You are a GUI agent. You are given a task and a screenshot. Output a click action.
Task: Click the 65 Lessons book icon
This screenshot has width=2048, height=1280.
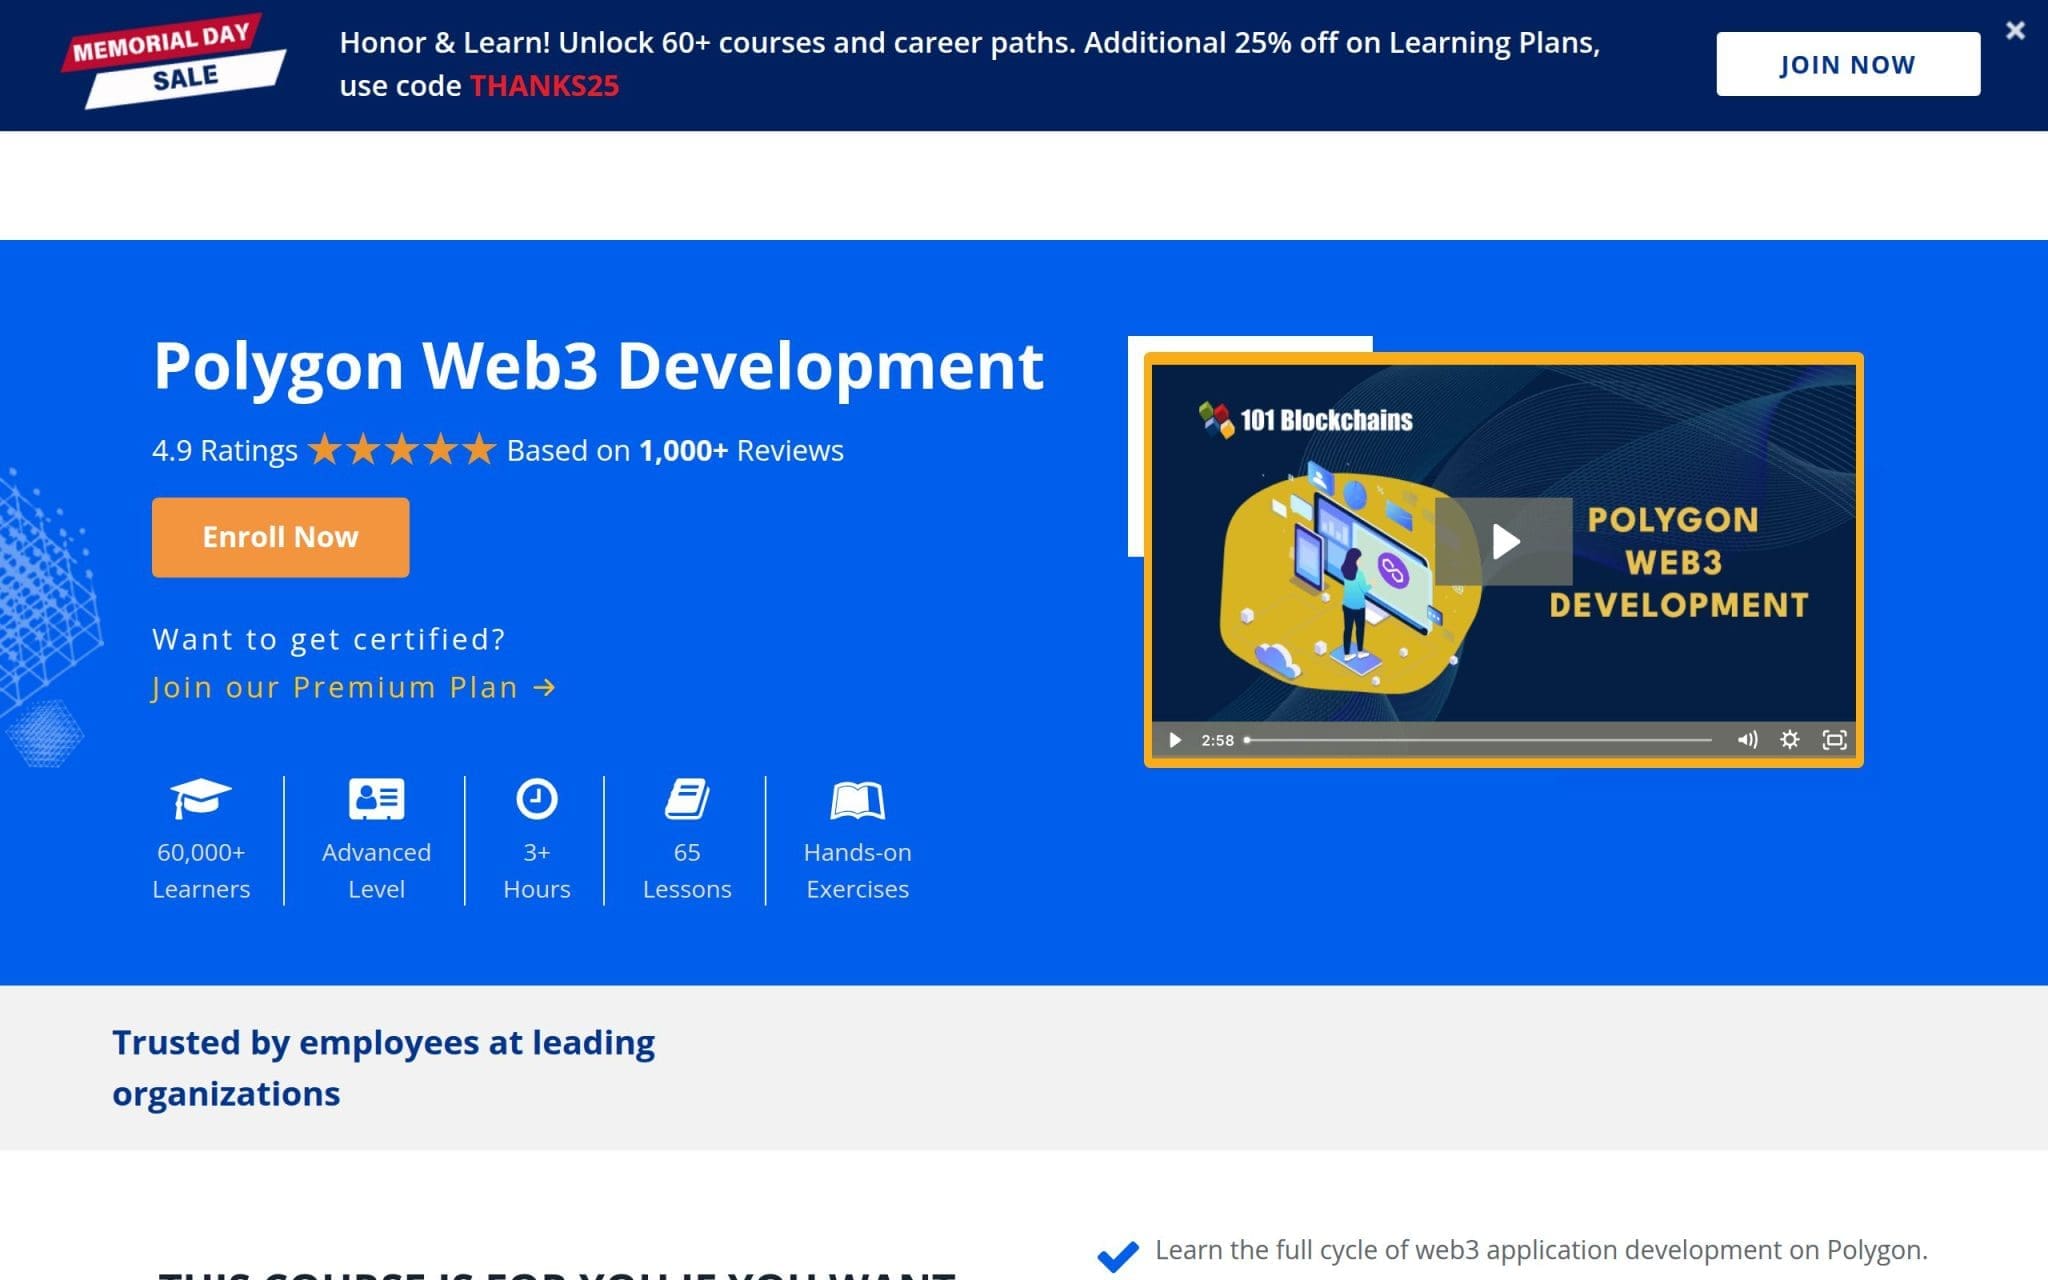(687, 799)
